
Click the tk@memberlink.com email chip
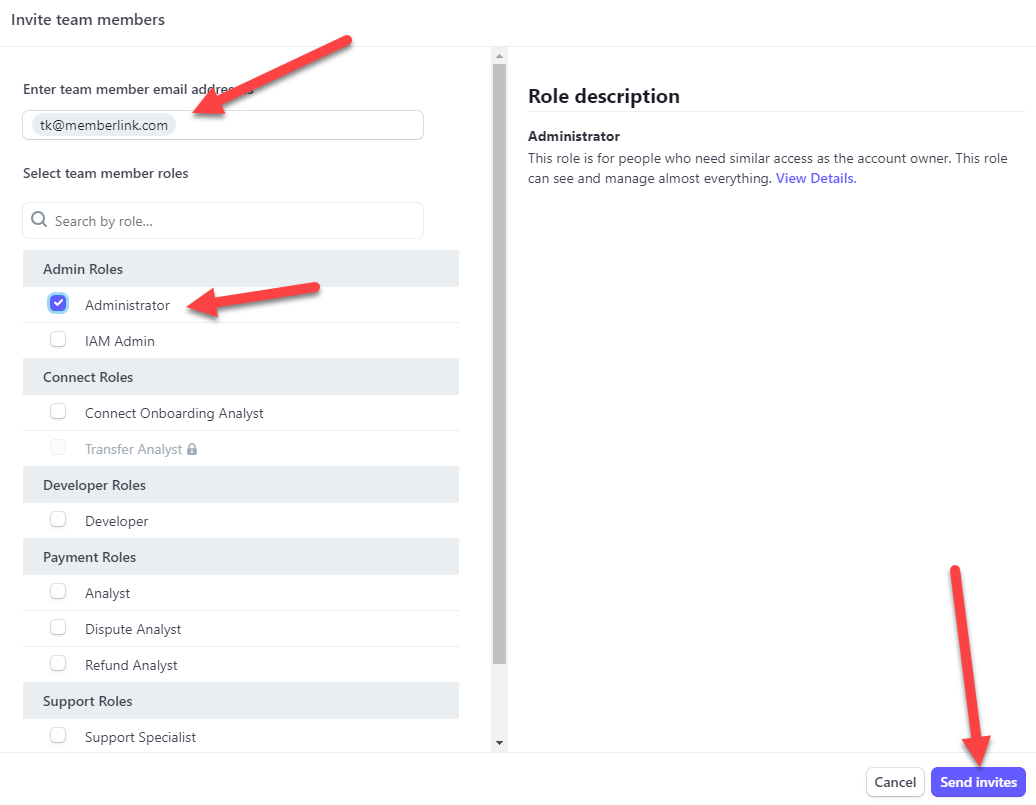(104, 125)
